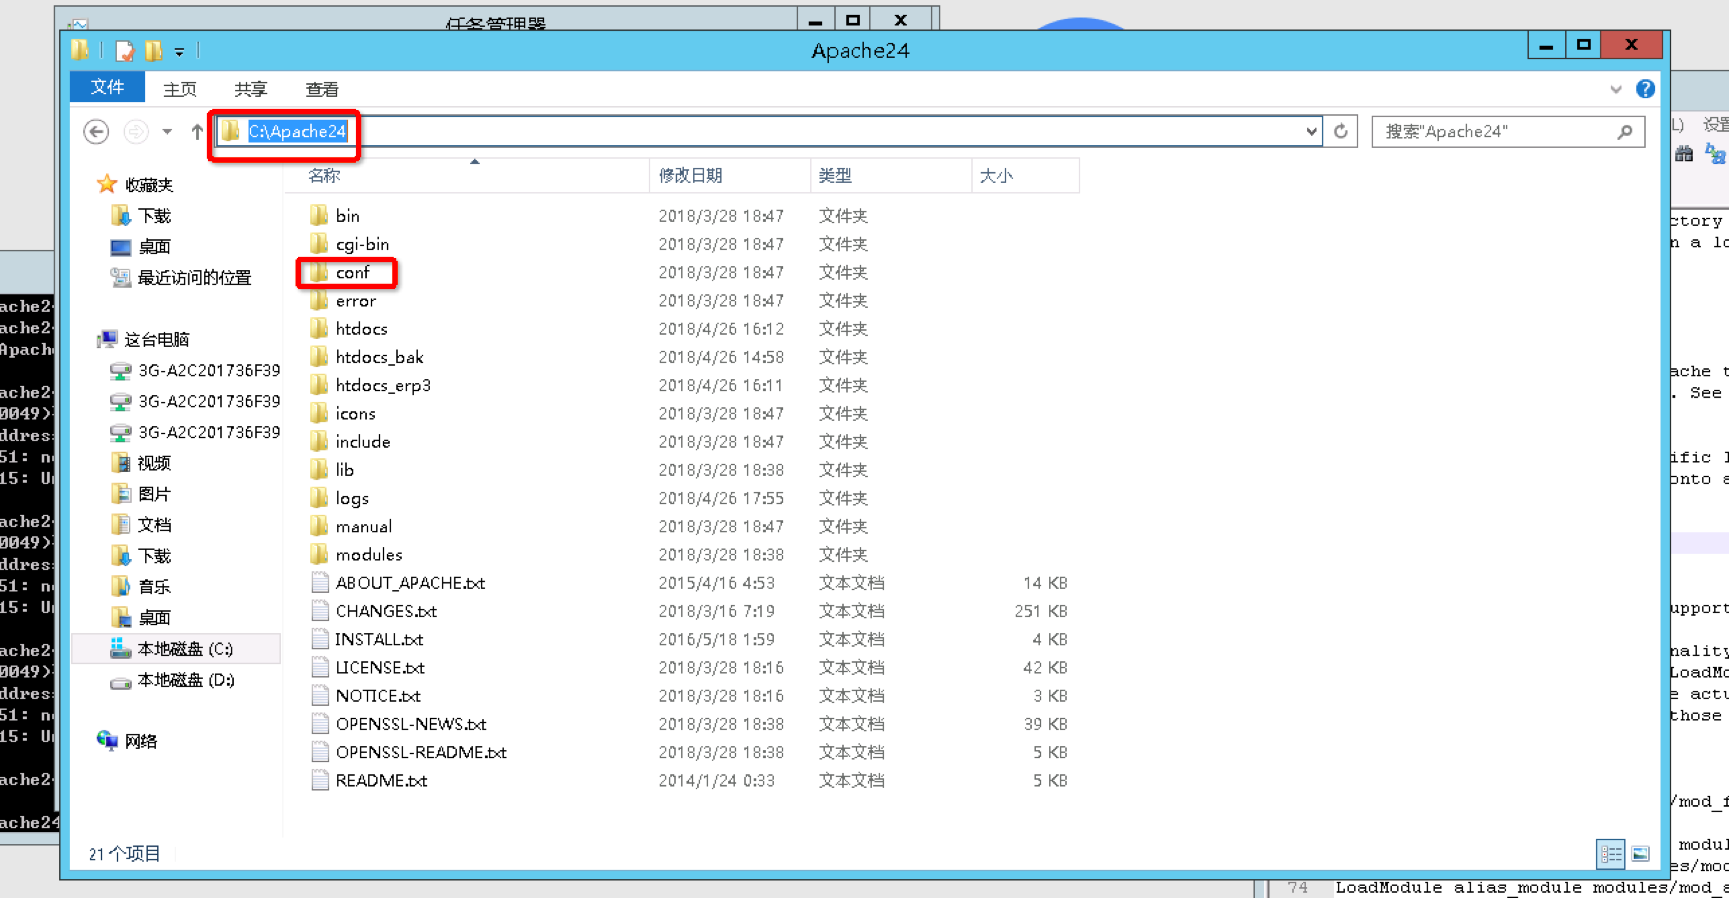Open the 文件 ribbon tab

(108, 88)
